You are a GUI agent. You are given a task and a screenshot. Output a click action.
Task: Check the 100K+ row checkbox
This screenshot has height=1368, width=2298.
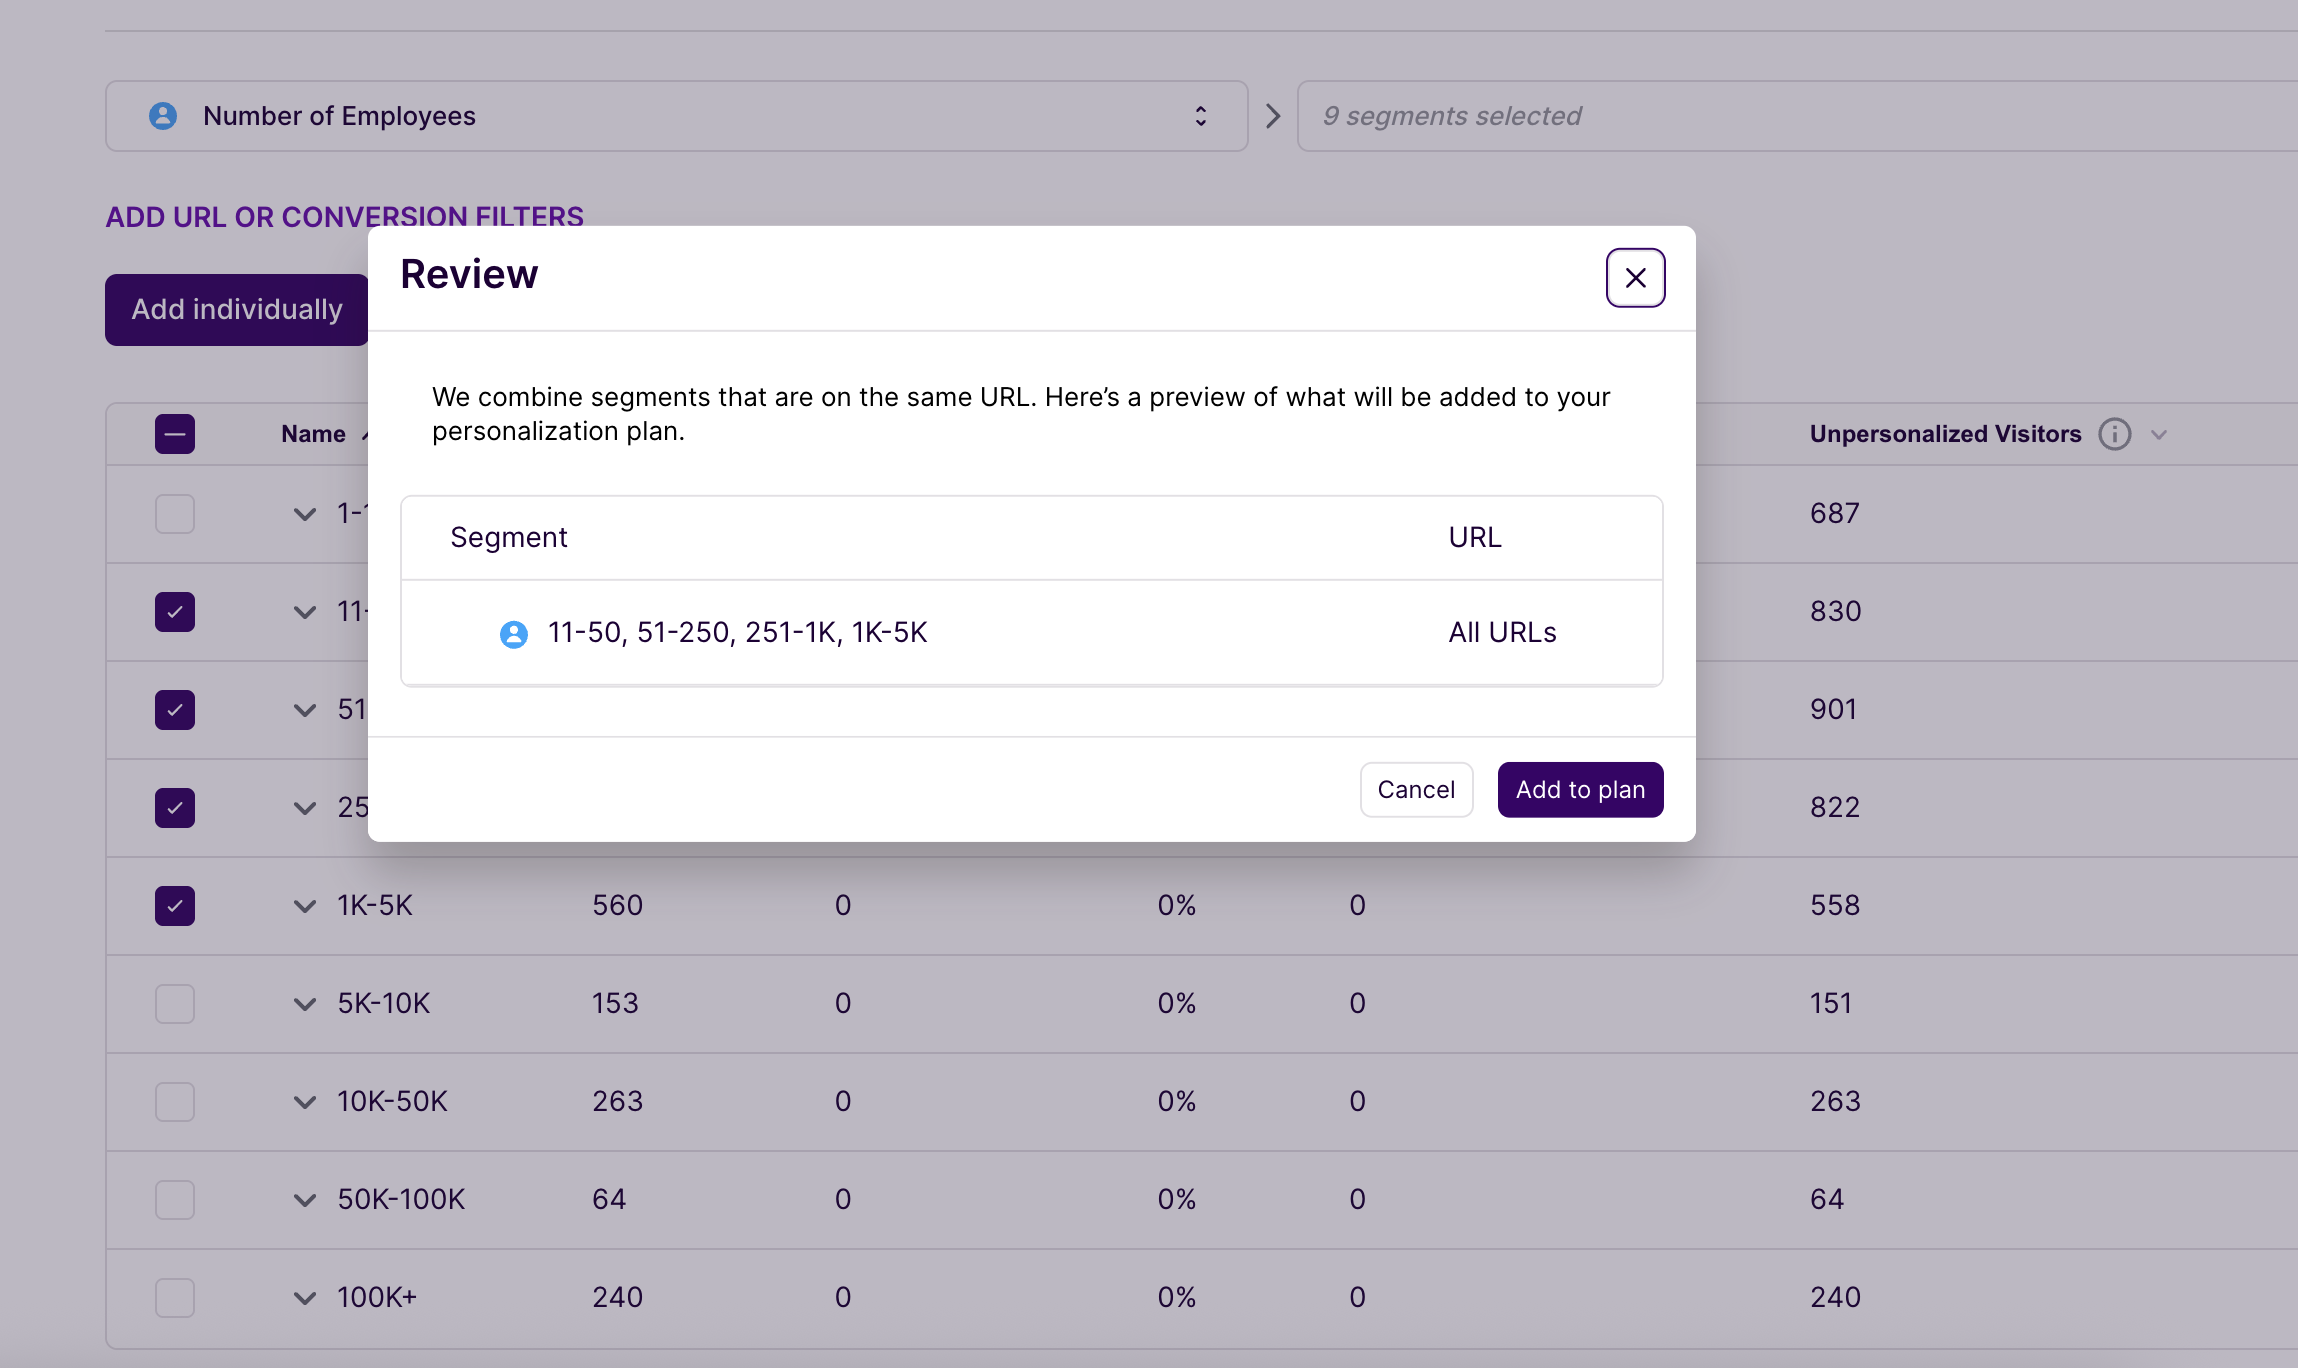tap(175, 1298)
